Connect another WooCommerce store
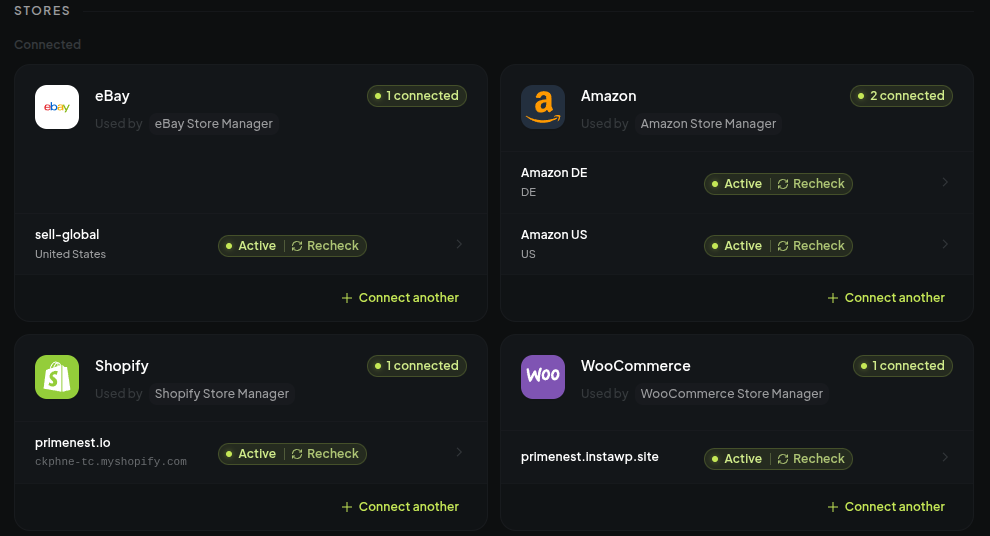Viewport: 990px width, 536px height. click(x=886, y=507)
